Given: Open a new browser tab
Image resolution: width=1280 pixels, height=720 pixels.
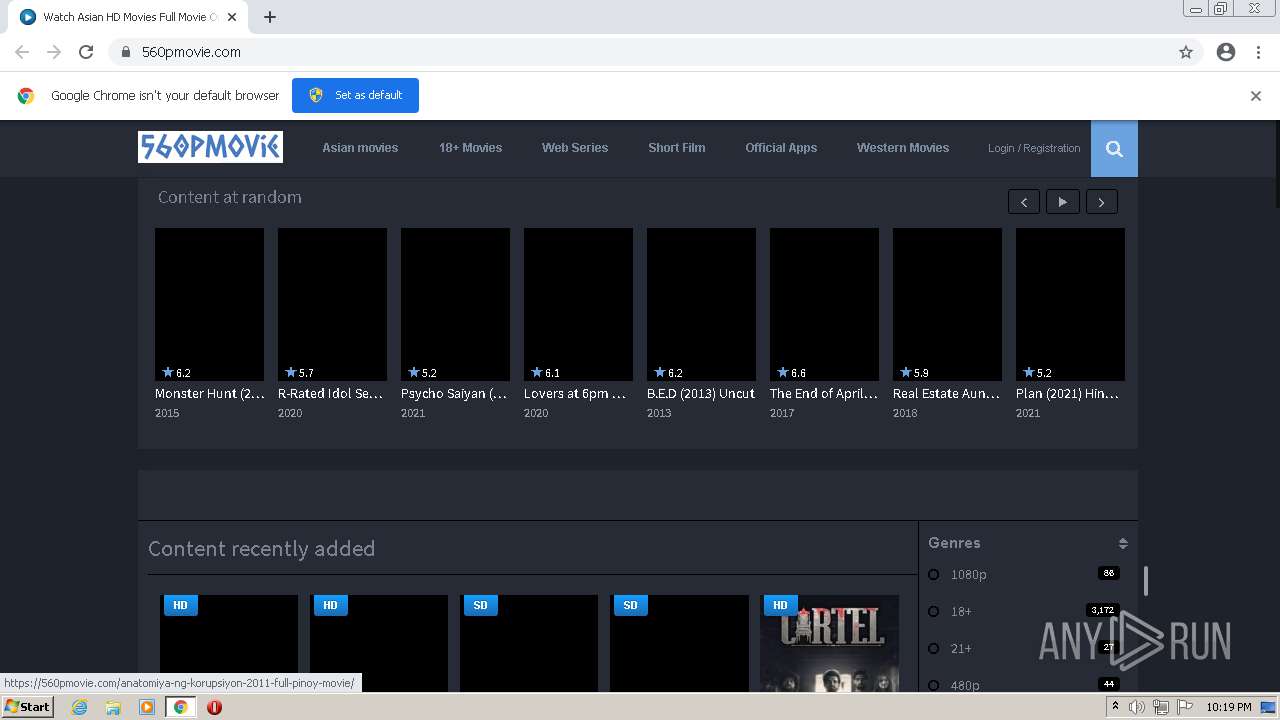Looking at the screenshot, I should (x=270, y=17).
